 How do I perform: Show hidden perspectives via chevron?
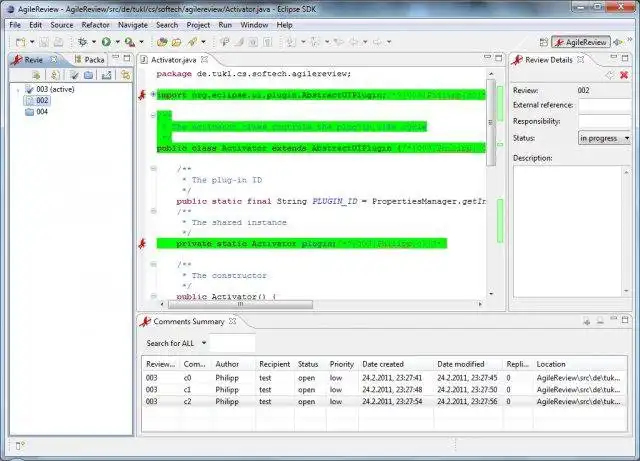[629, 40]
